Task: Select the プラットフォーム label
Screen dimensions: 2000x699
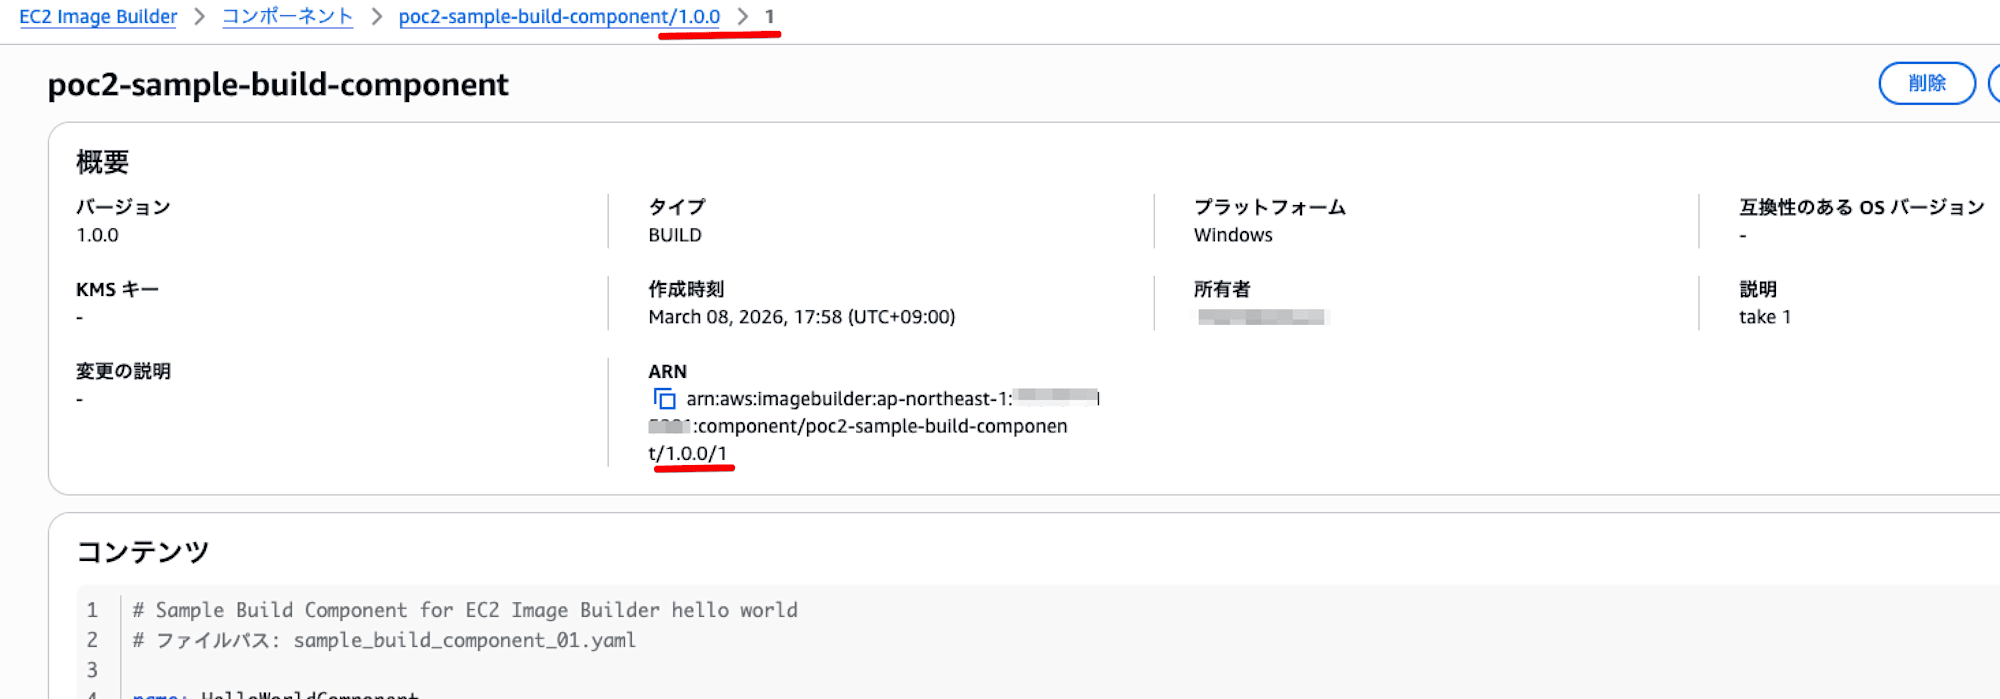Action: point(1270,207)
